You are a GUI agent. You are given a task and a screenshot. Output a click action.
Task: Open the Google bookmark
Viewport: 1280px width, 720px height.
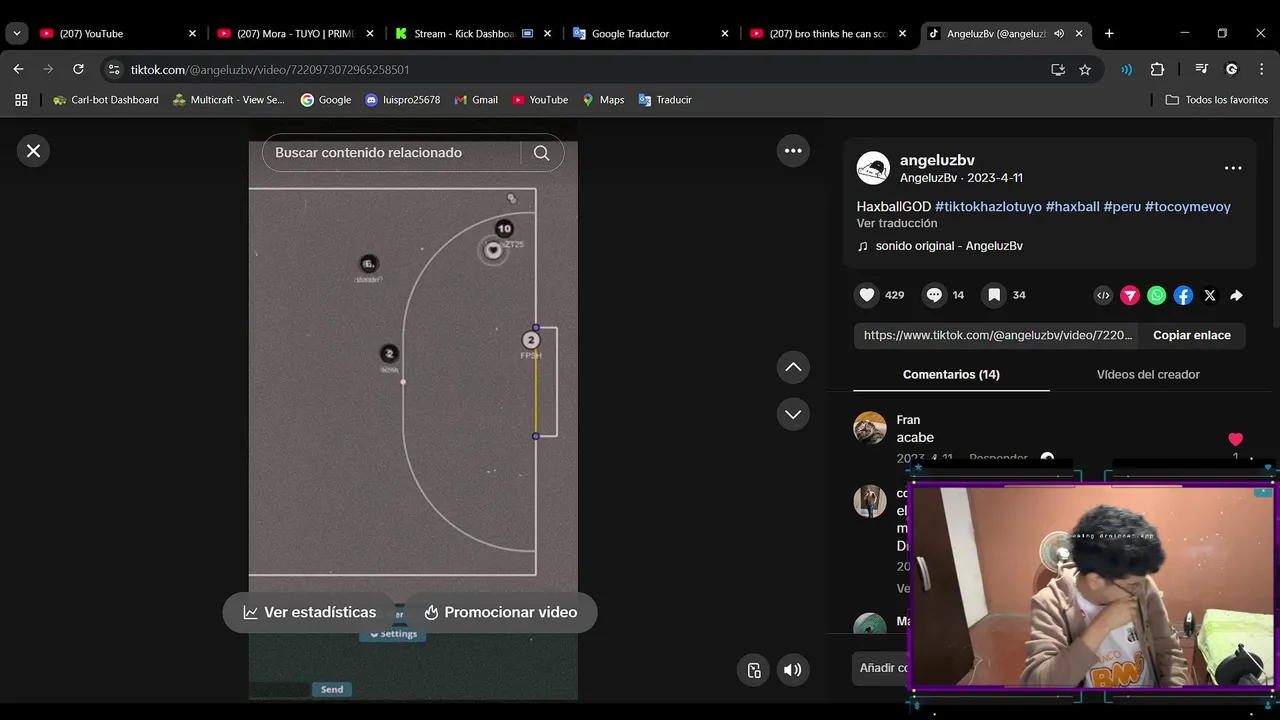tap(326, 100)
